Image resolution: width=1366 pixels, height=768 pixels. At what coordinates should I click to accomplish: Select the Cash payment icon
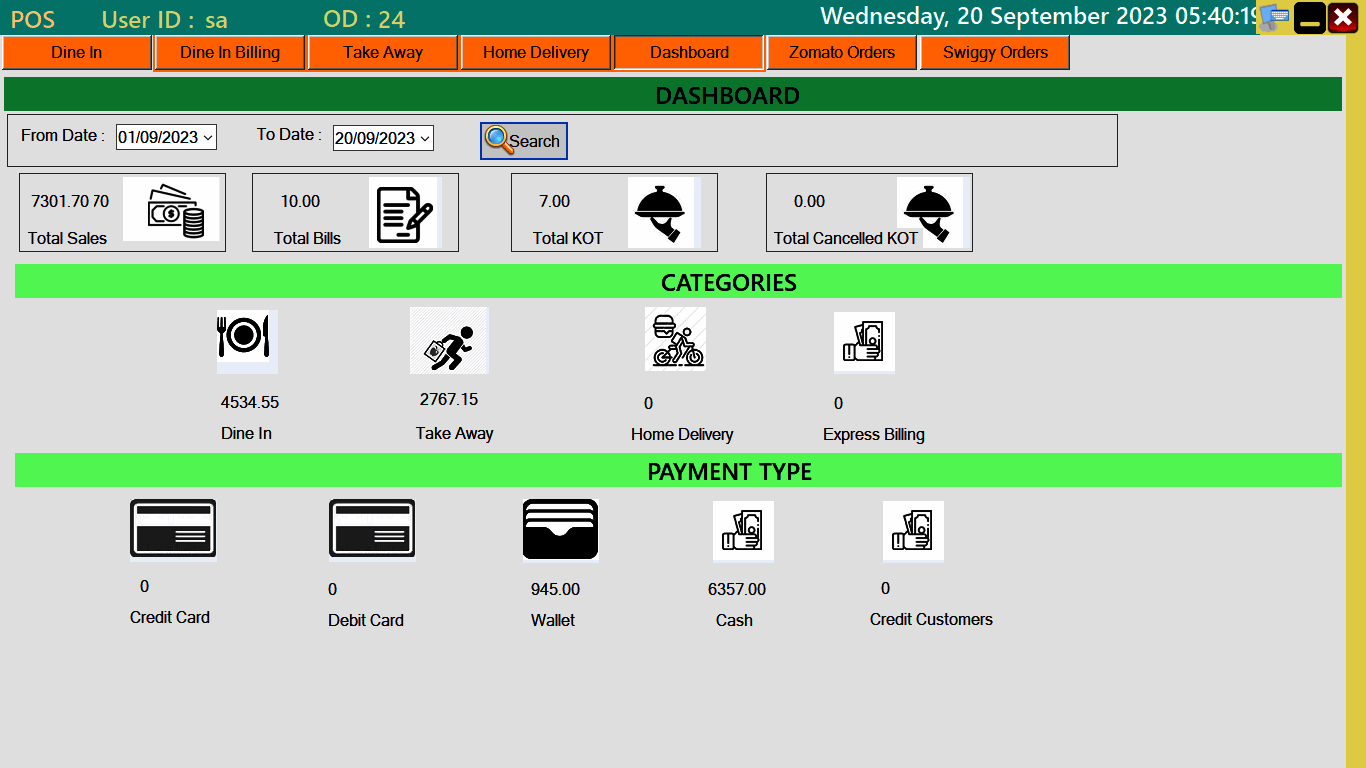coord(743,531)
